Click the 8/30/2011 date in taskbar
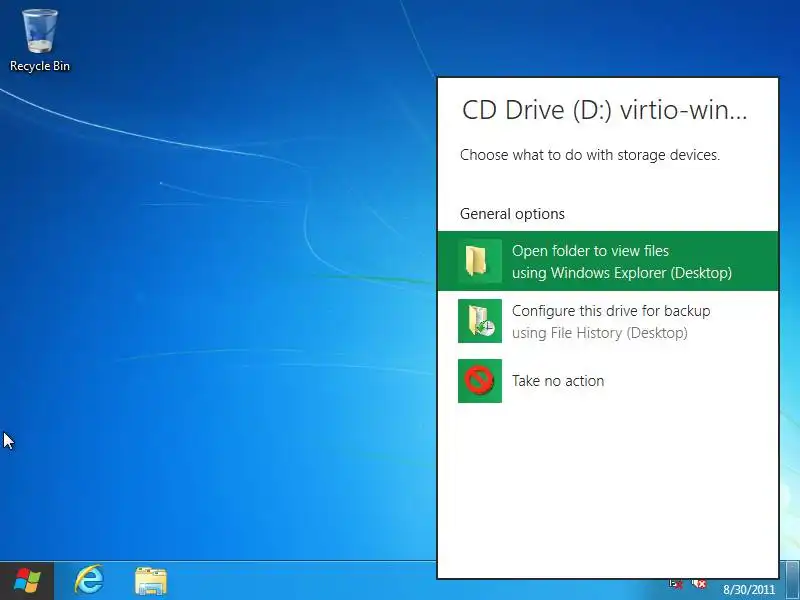The height and width of the screenshot is (600, 800). [x=748, y=589]
